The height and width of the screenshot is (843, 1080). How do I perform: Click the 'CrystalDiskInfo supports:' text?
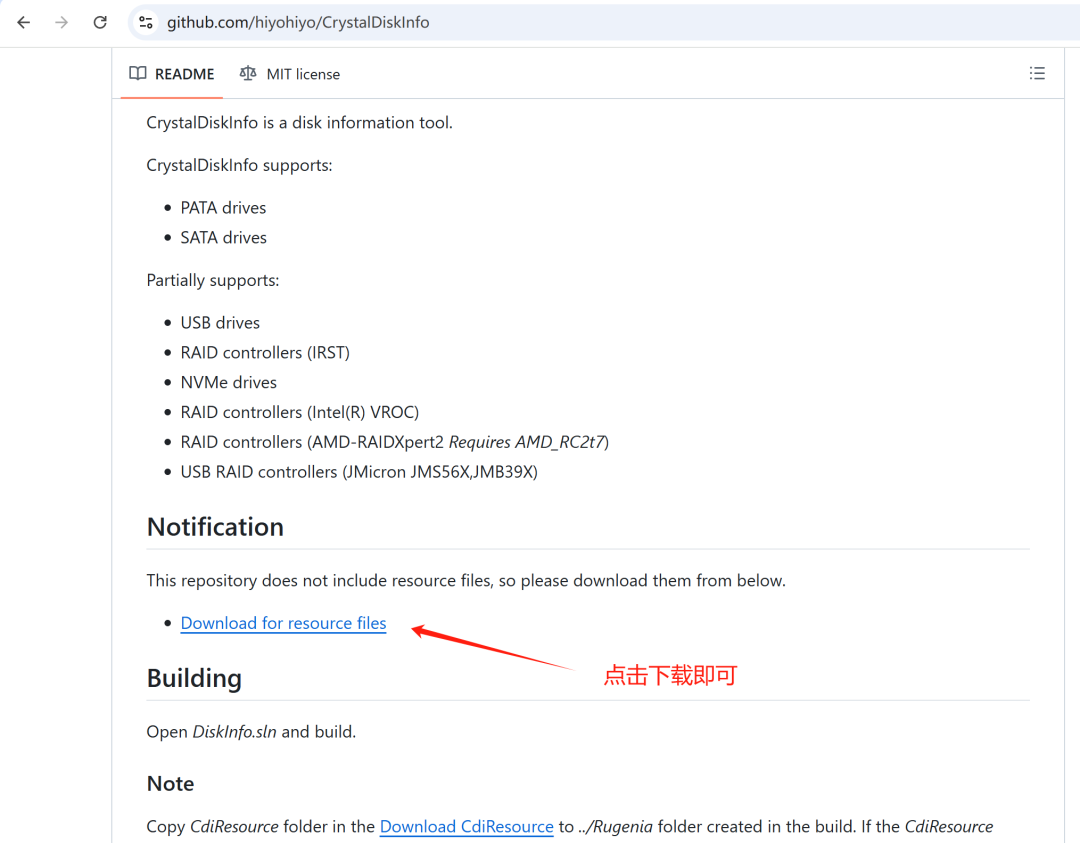(239, 165)
